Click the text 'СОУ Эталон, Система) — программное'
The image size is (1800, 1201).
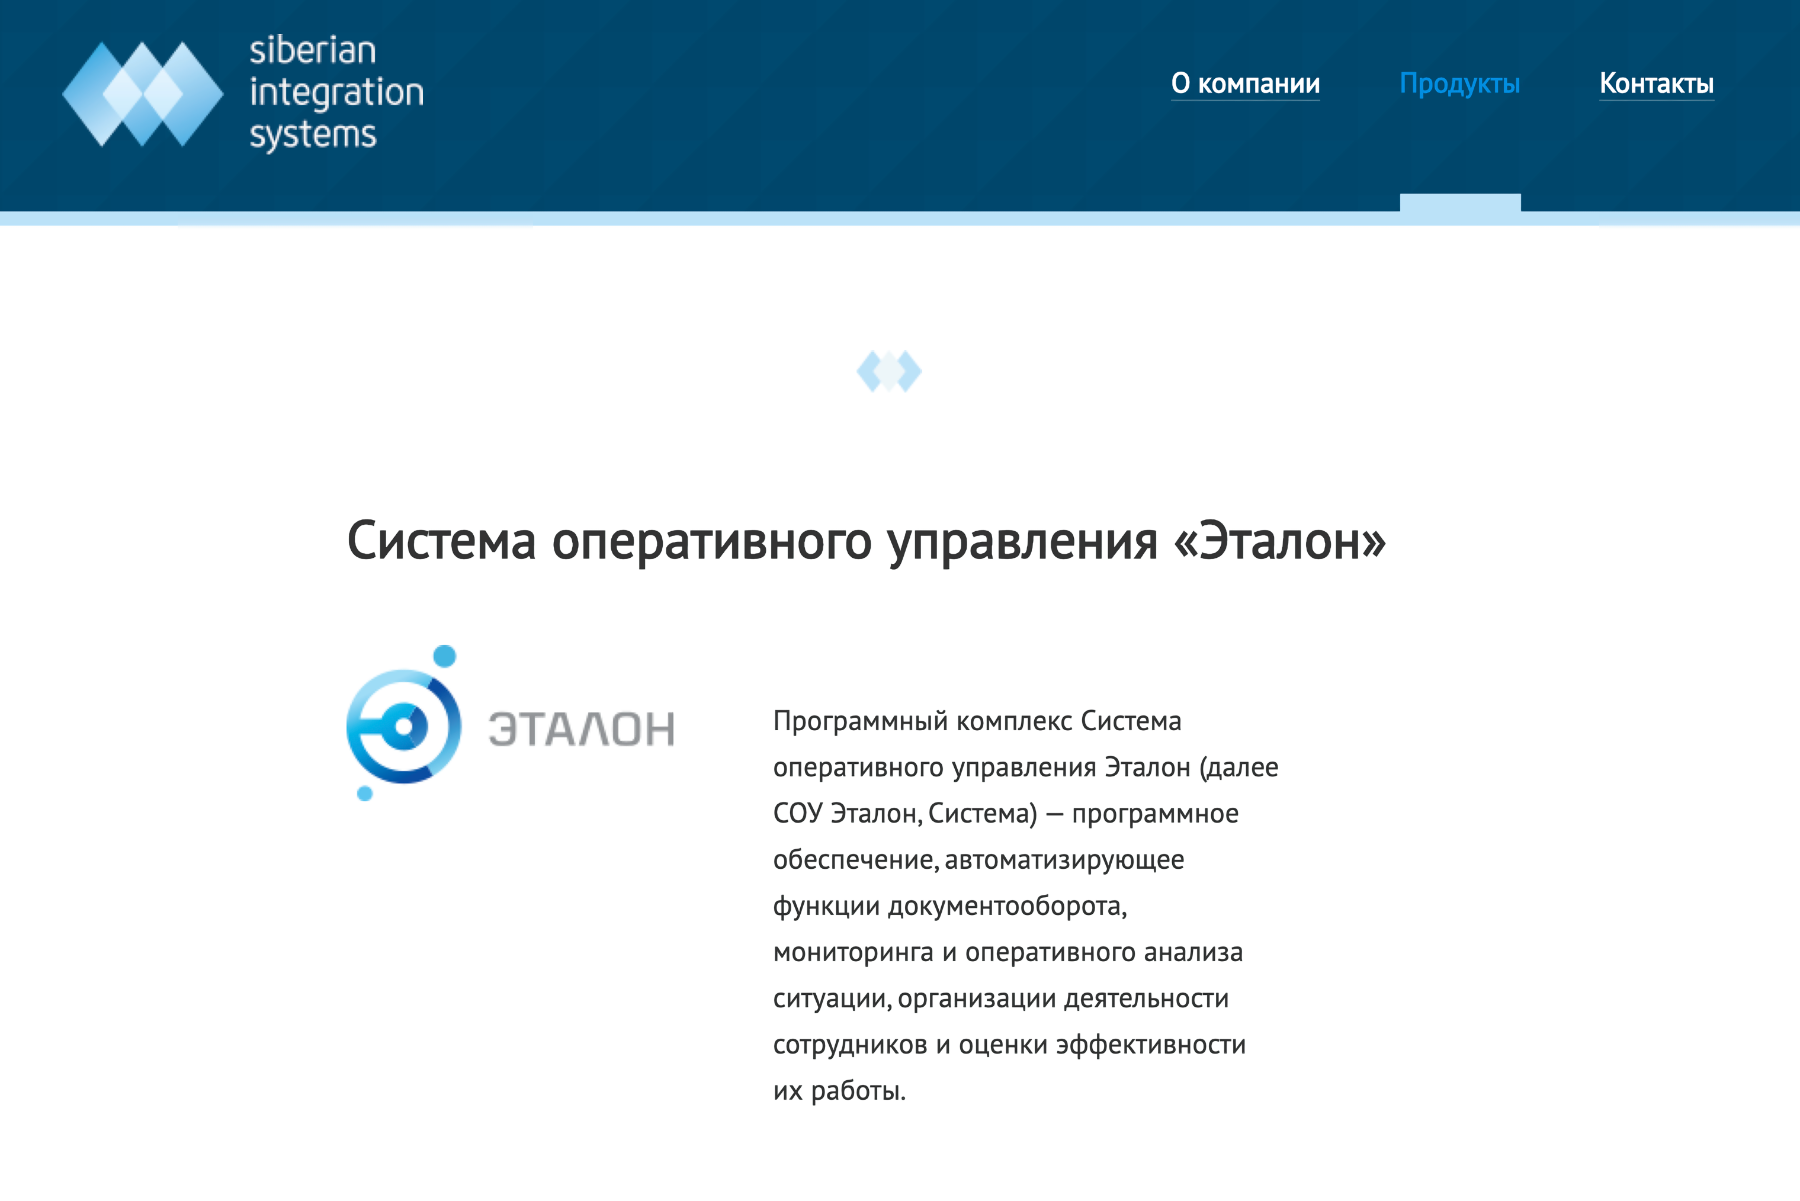(x=1005, y=813)
